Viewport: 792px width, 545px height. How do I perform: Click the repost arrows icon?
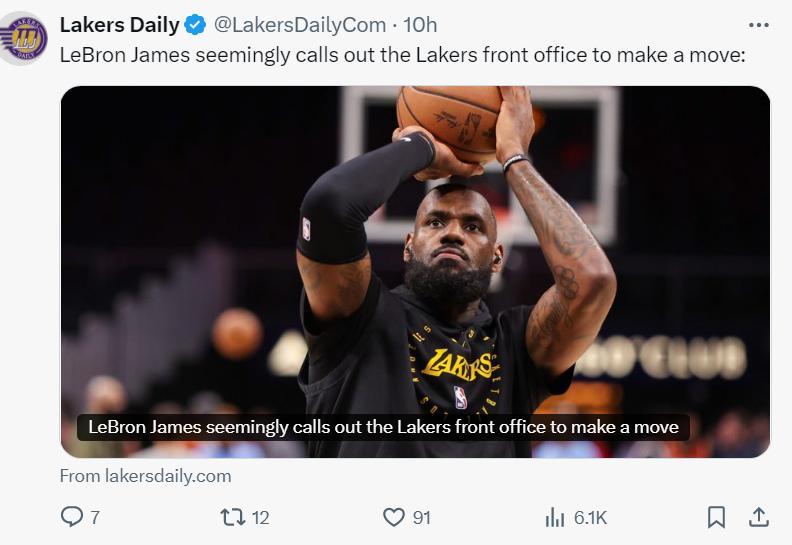pos(231,517)
